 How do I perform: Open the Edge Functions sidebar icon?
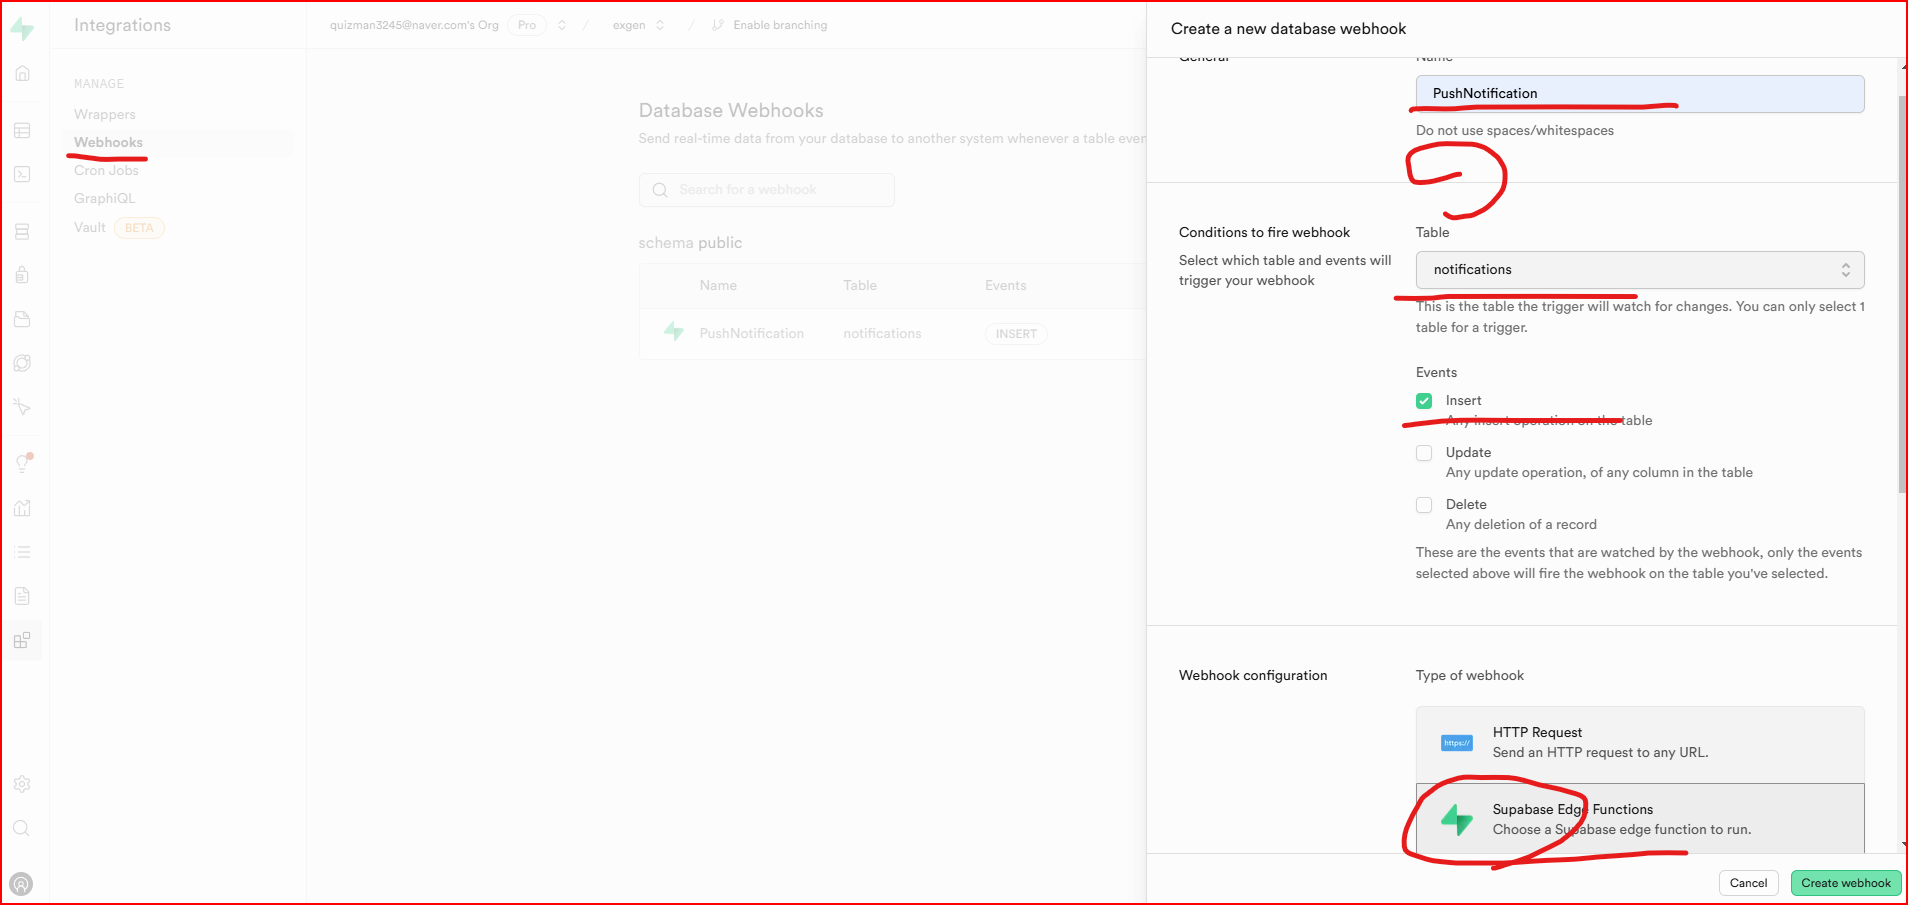pos(22,363)
